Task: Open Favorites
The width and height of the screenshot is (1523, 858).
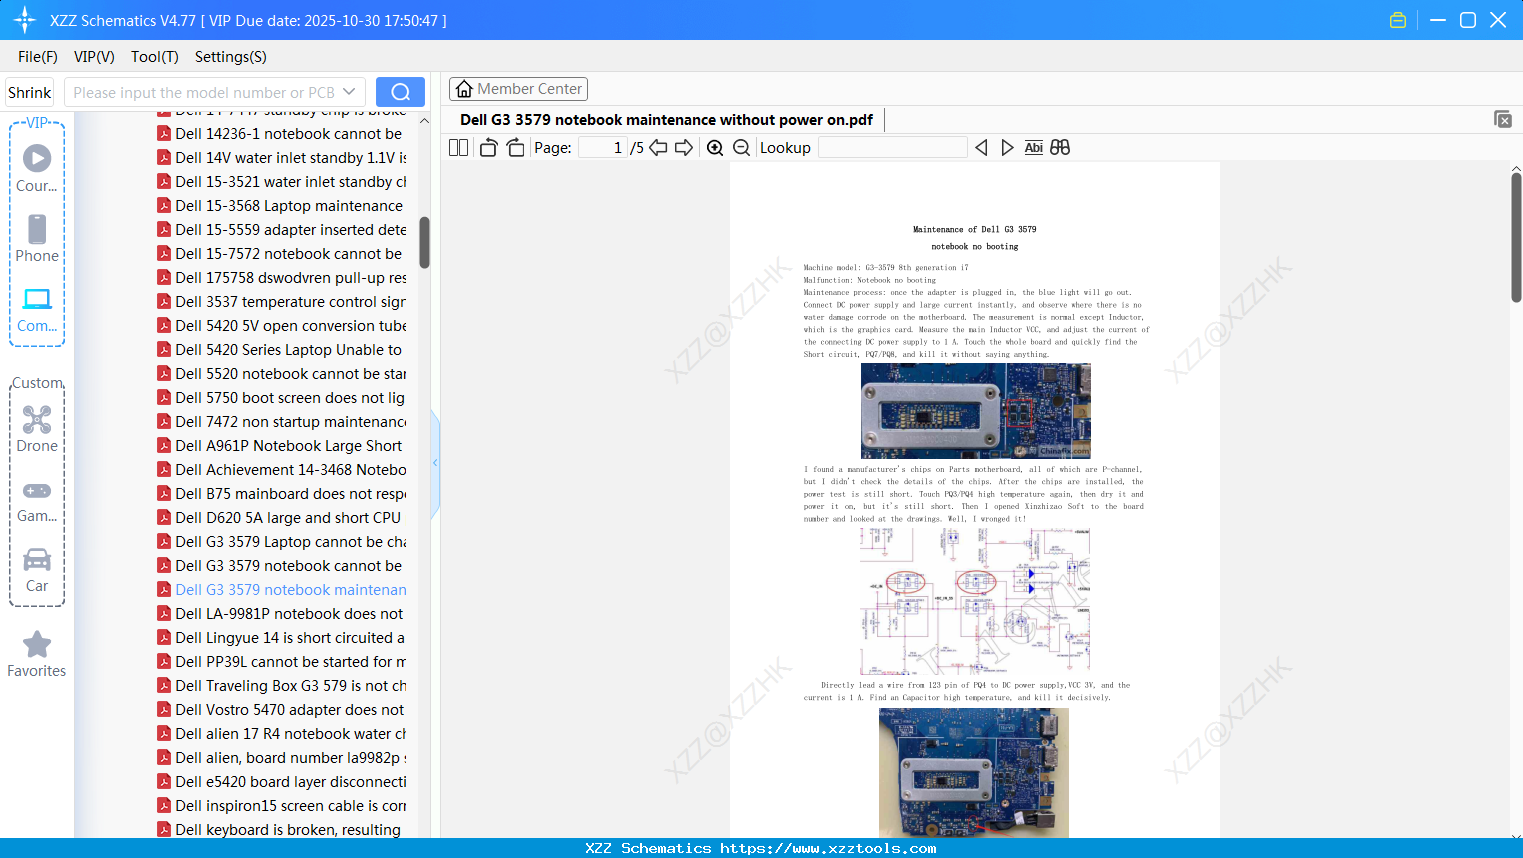Action: [x=37, y=655]
